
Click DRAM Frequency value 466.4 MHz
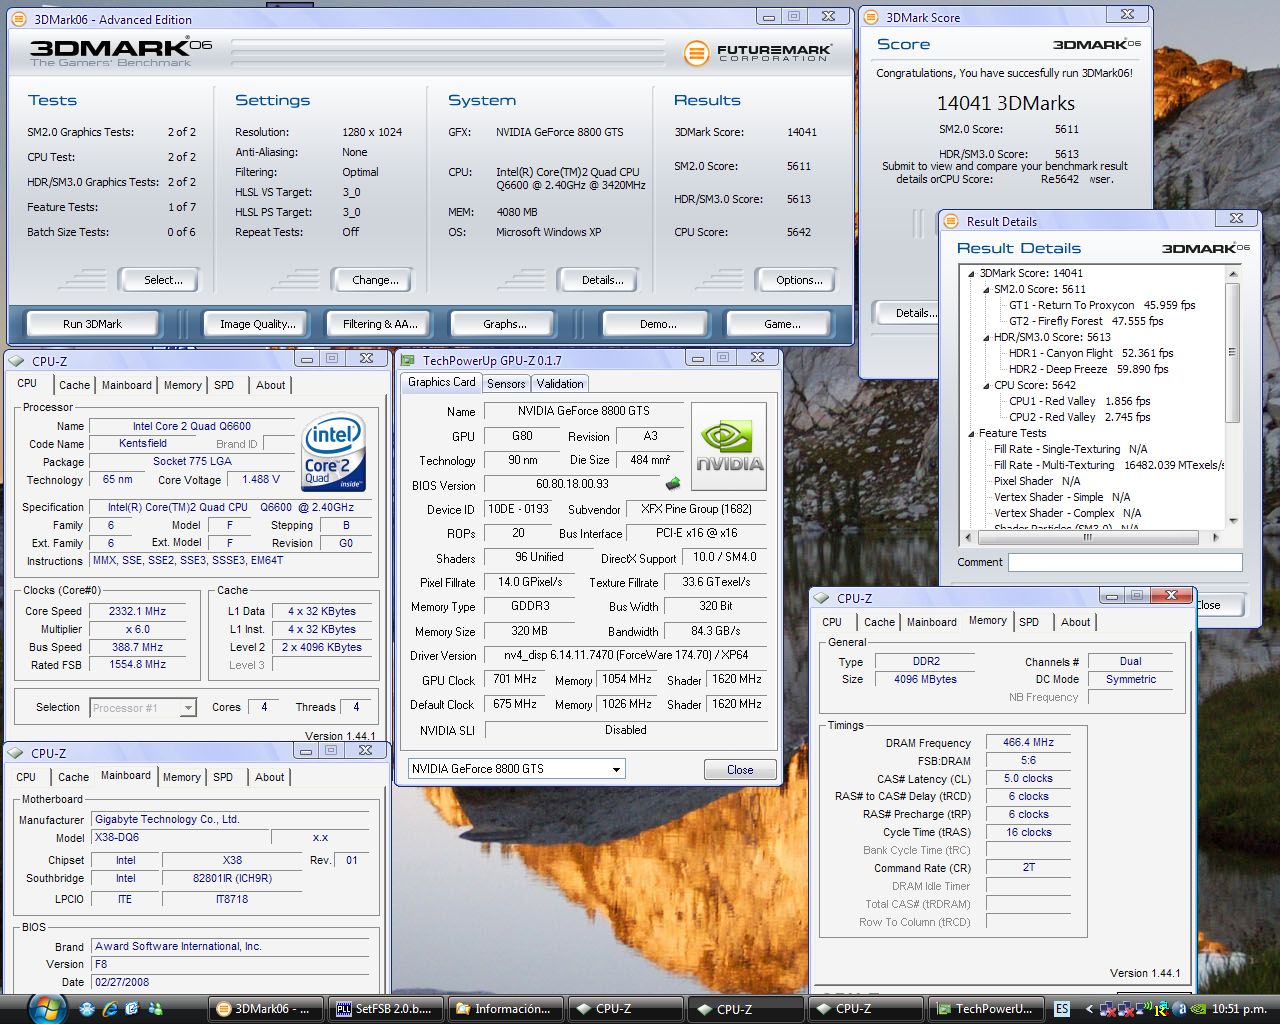[x=1028, y=743]
